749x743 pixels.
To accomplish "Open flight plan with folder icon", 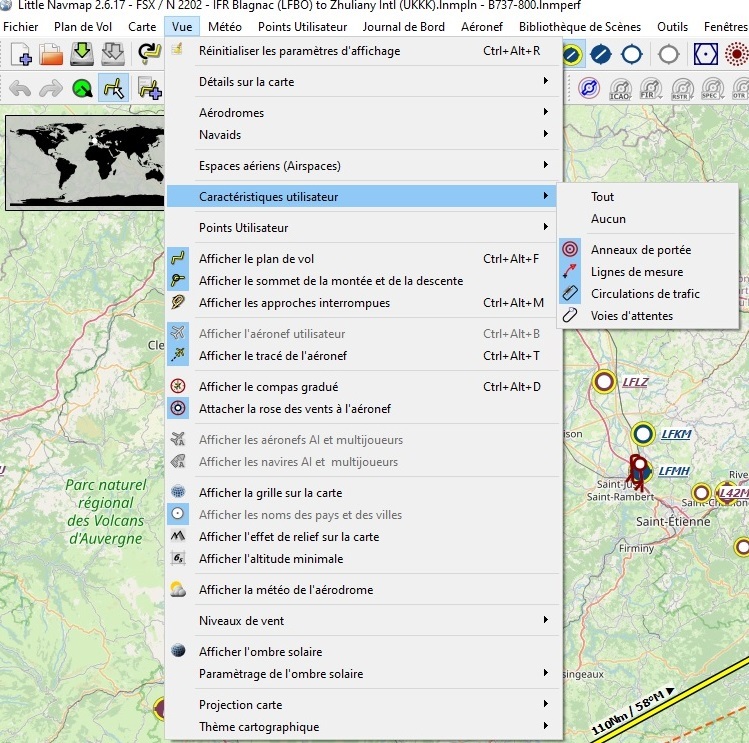I will coord(51,53).
